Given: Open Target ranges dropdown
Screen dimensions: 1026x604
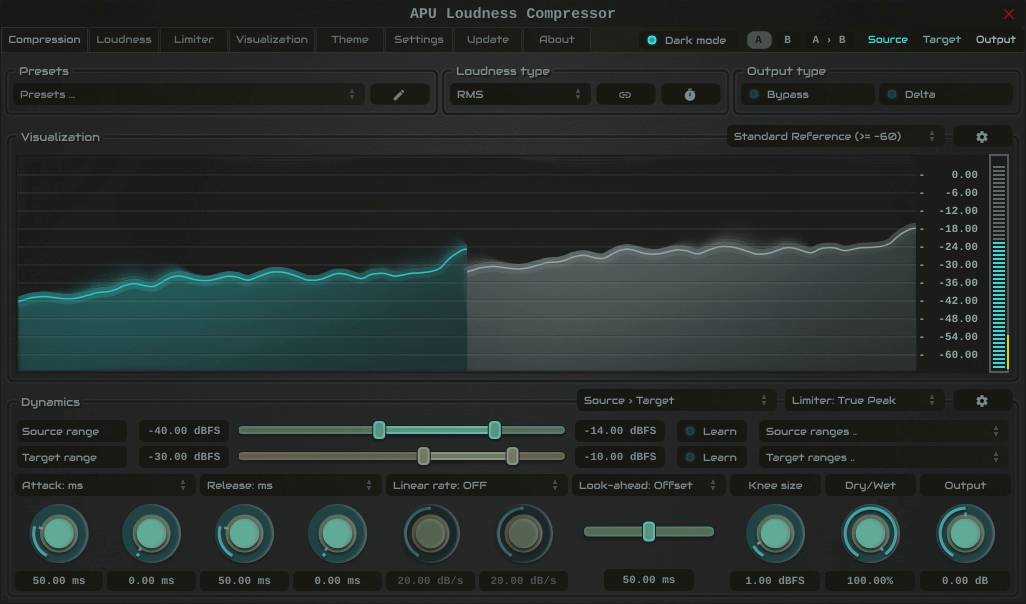Looking at the screenshot, I should coord(883,457).
